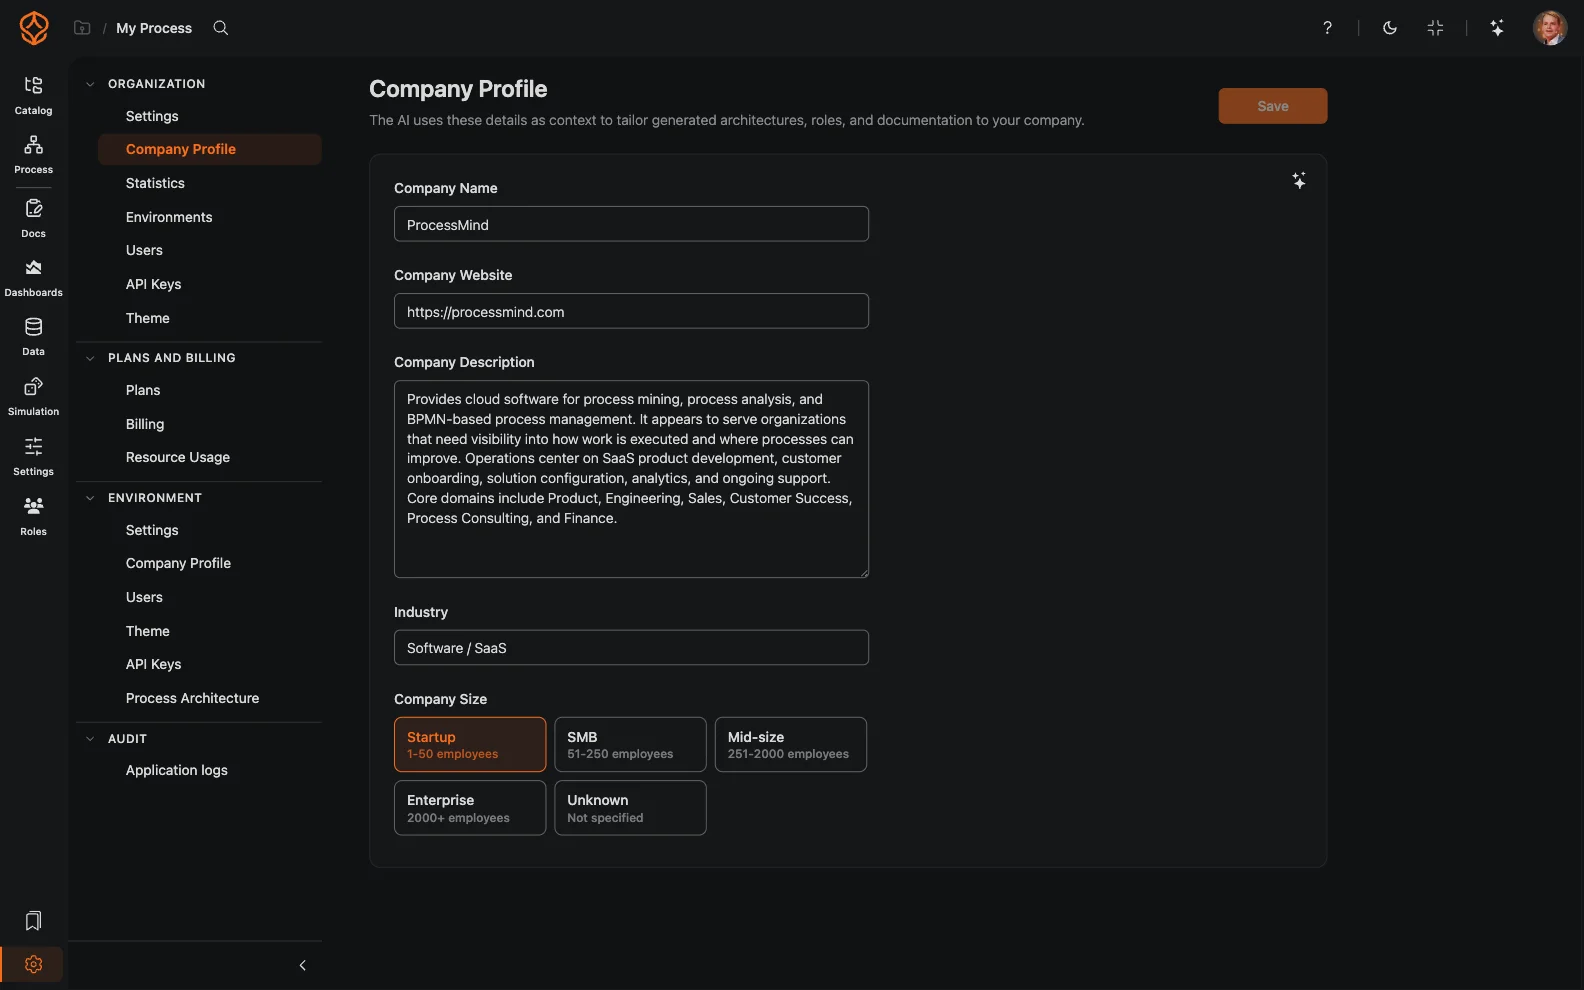This screenshot has height=990, width=1584.
Task: Select SMB company size
Action: (x=630, y=744)
